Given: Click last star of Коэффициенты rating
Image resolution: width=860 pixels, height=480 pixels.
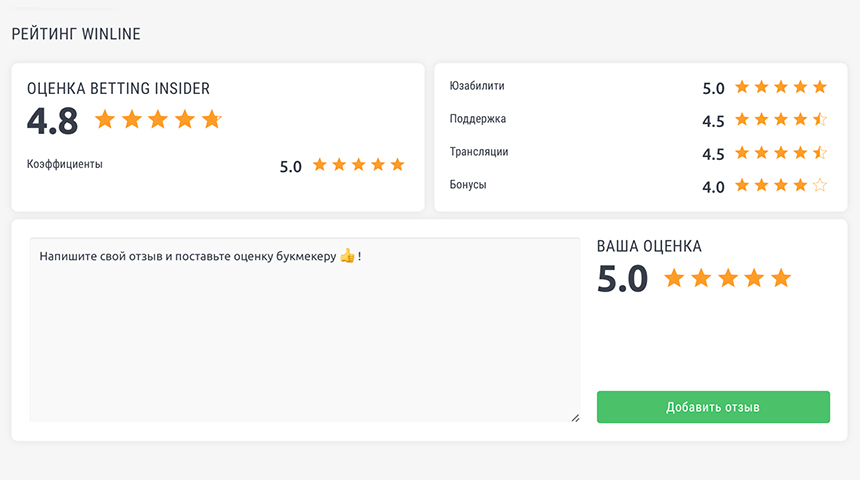Looking at the screenshot, I should coord(398,165).
